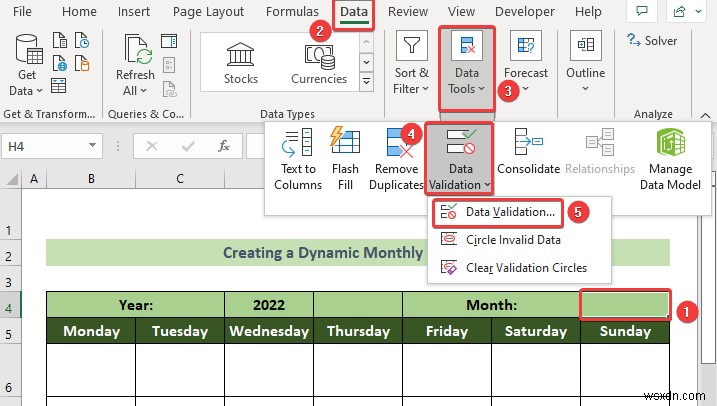Screen dimensions: 717x406
Task: Open the File tab
Action: (22, 11)
